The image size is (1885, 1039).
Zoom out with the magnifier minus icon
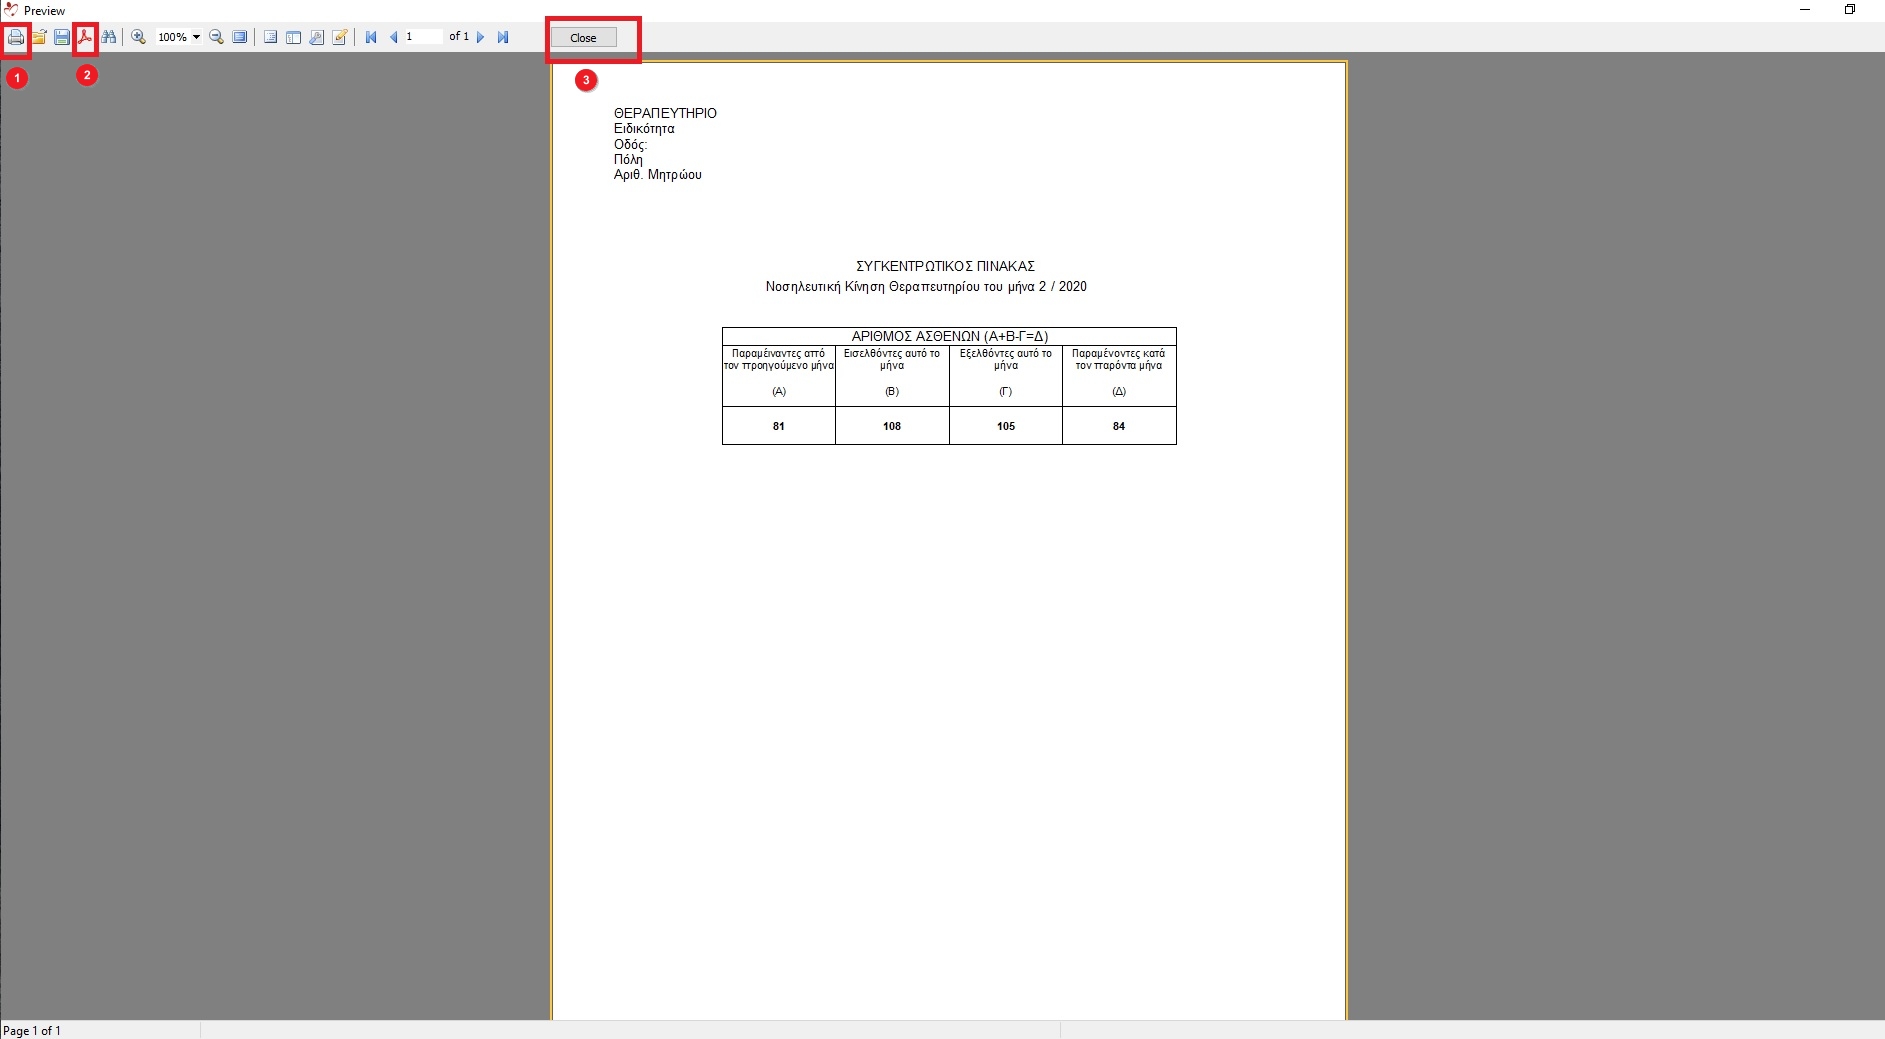(216, 37)
